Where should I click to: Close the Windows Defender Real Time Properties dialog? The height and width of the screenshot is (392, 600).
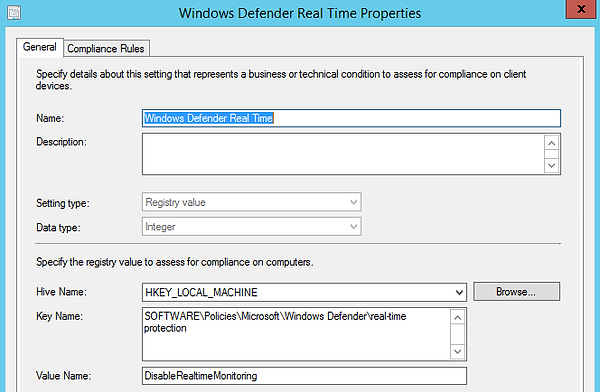tap(581, 9)
